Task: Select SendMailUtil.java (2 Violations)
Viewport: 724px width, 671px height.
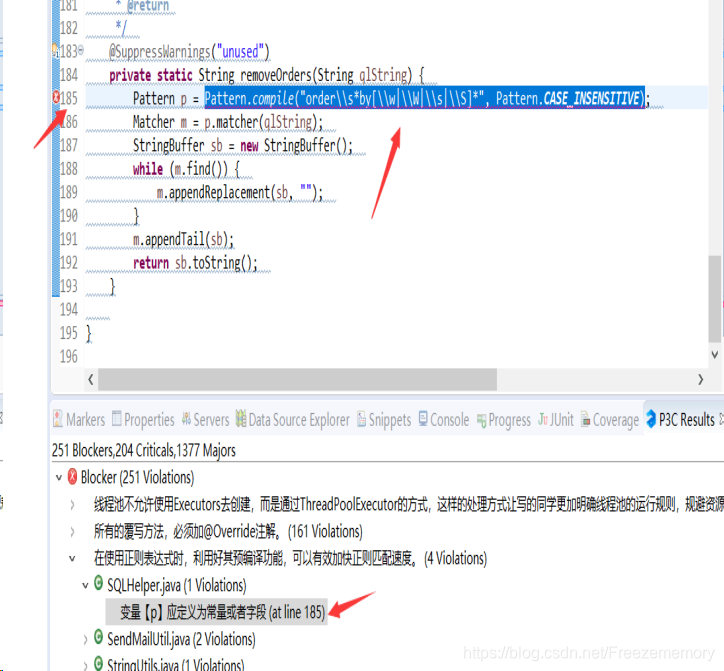Action: pos(181,639)
